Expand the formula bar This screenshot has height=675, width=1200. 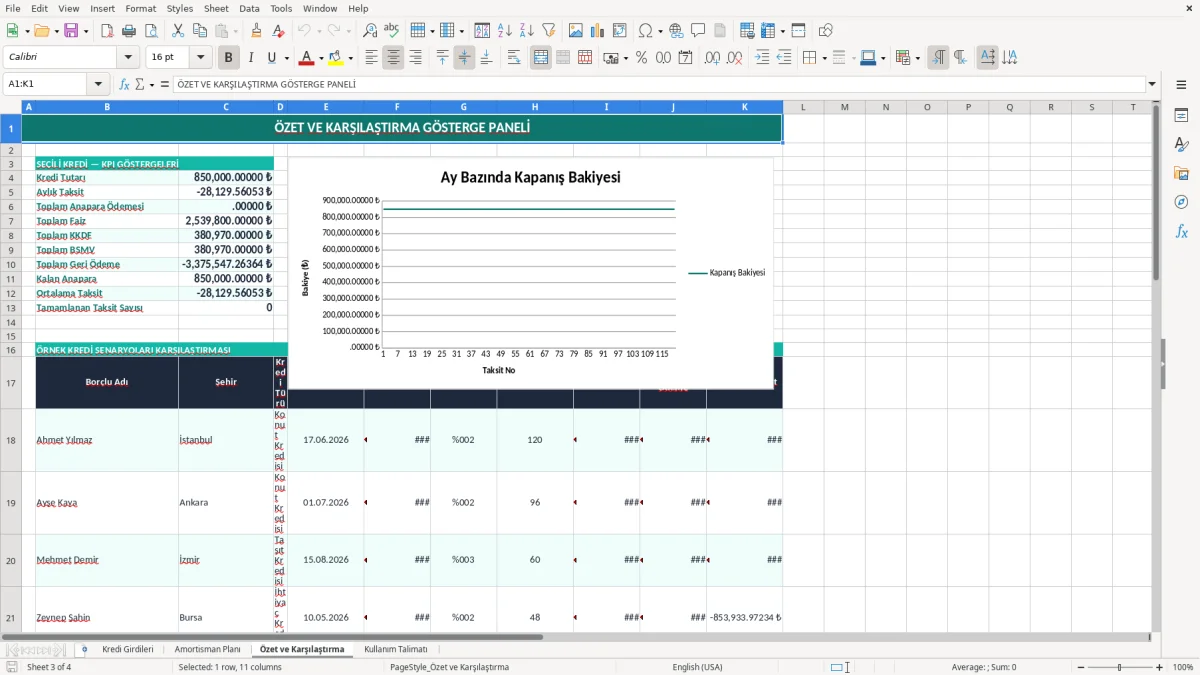[1152, 85]
